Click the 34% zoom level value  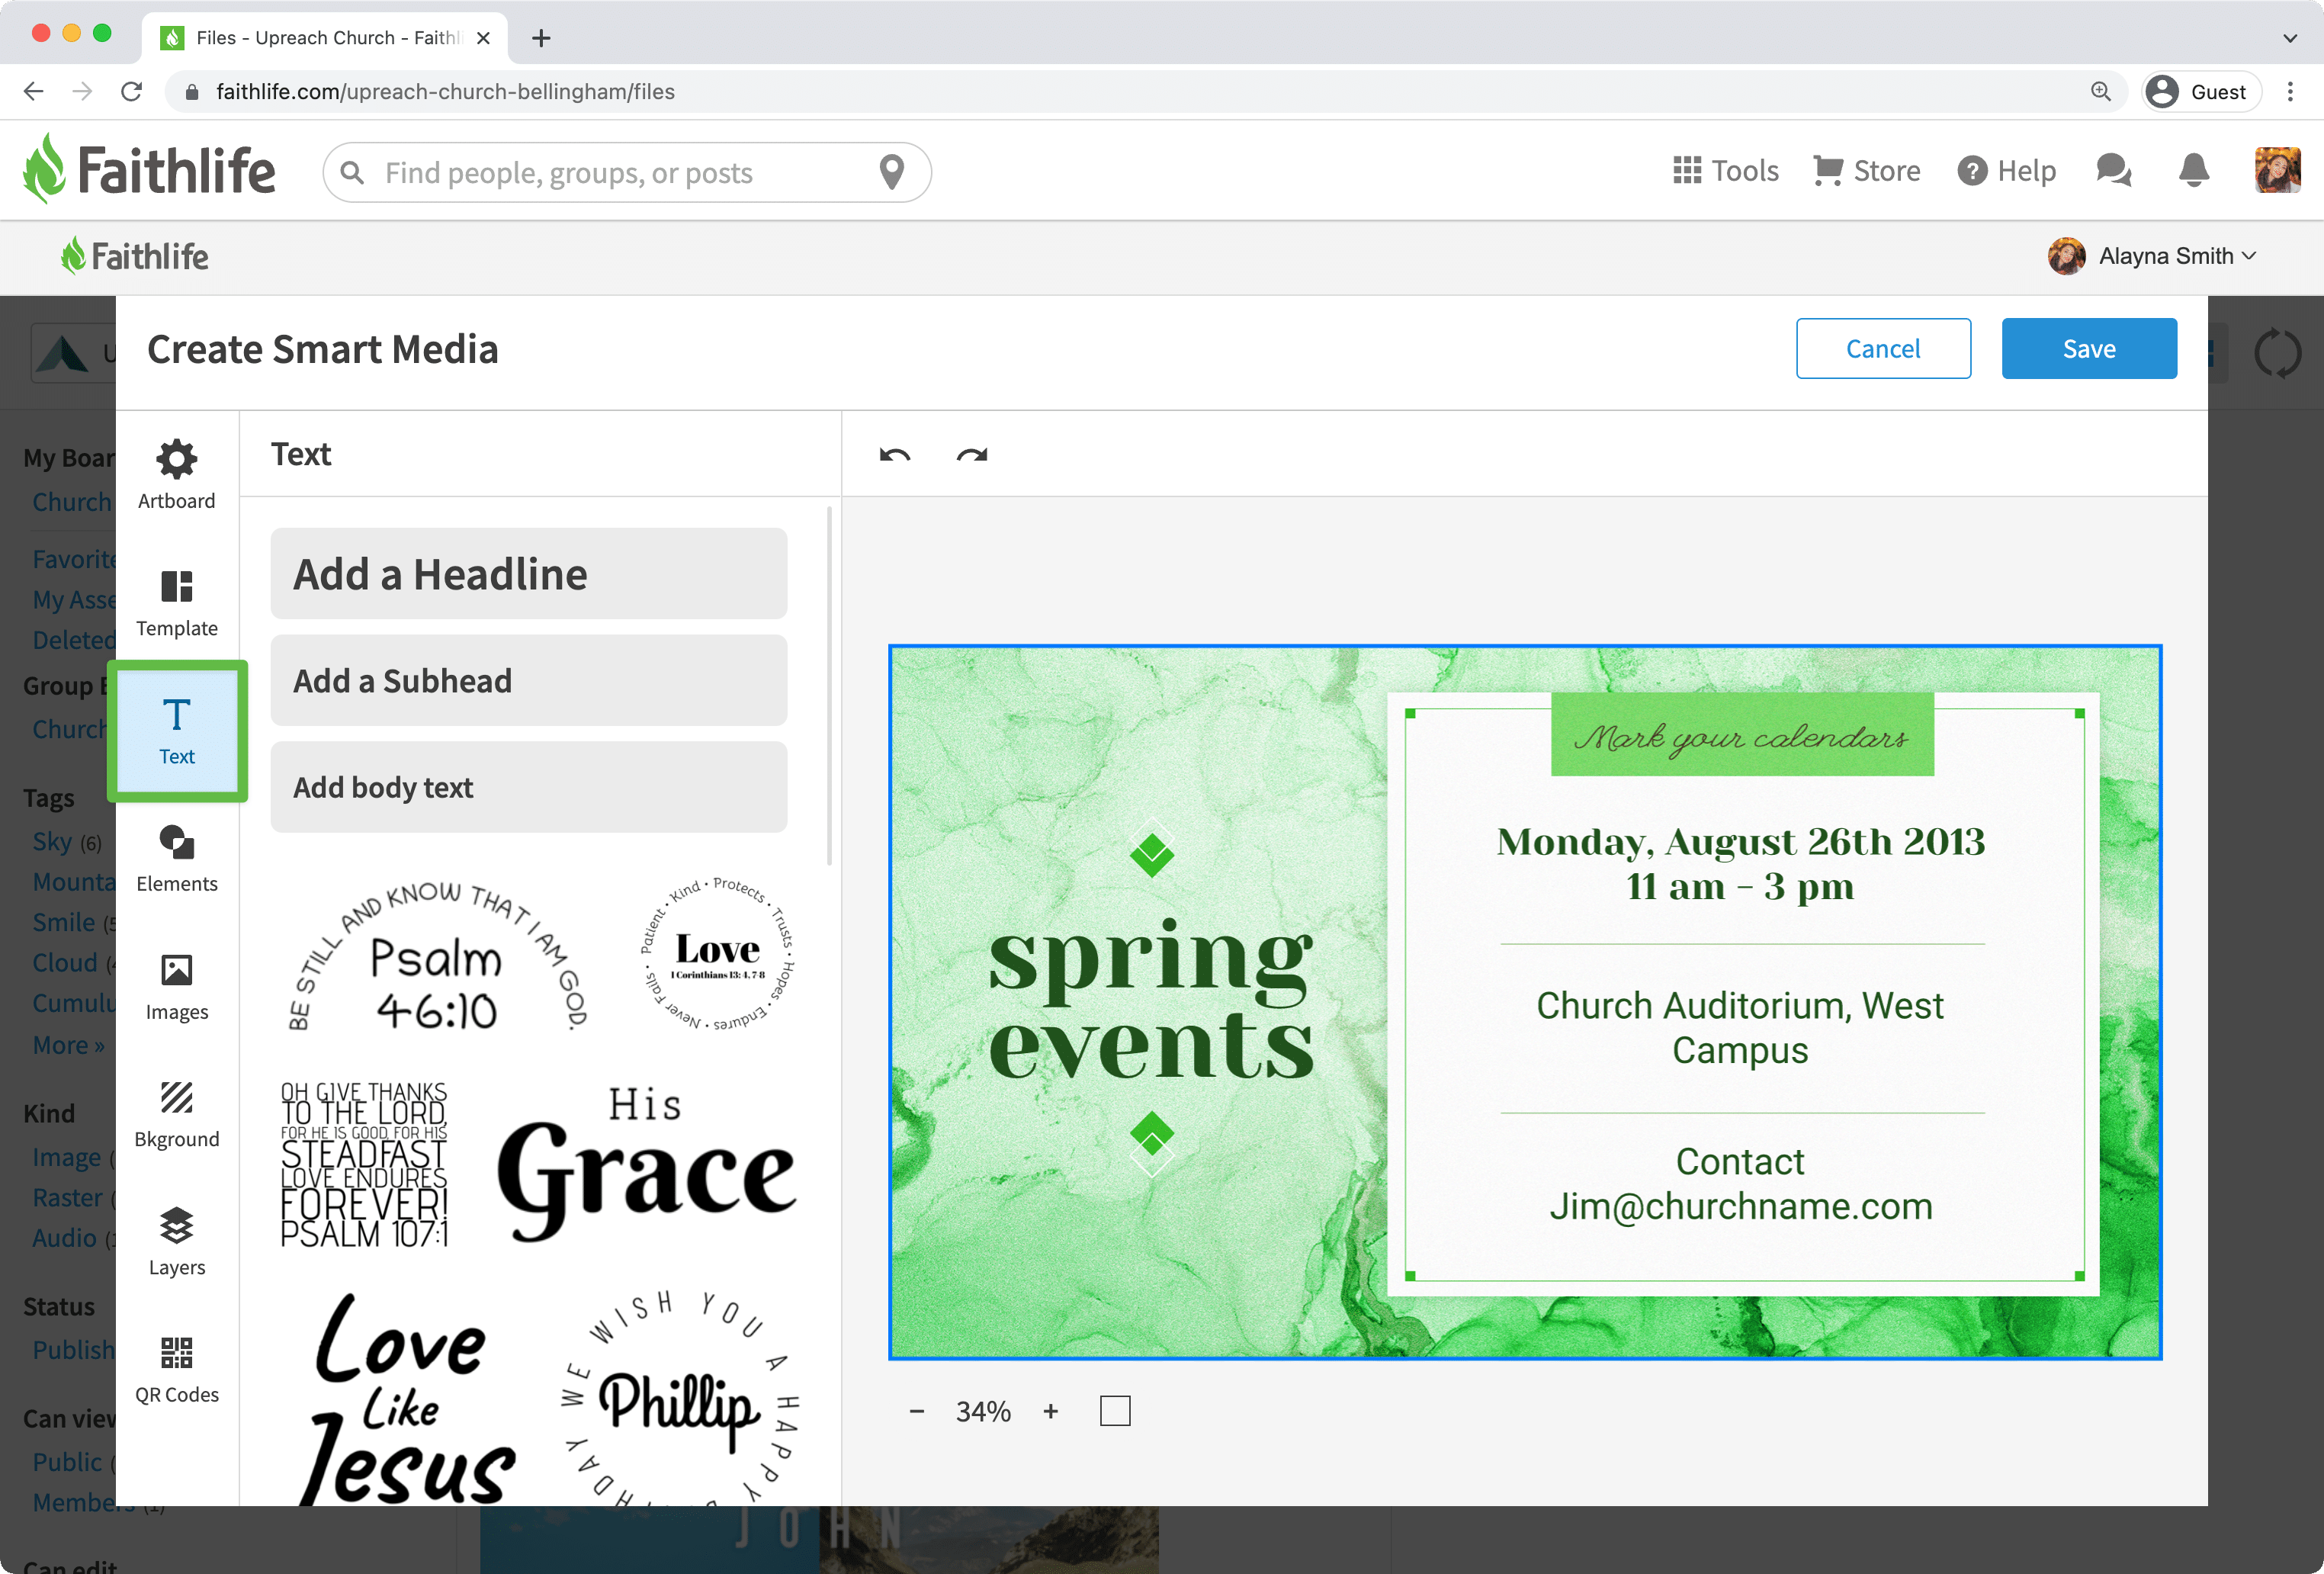tap(983, 1411)
